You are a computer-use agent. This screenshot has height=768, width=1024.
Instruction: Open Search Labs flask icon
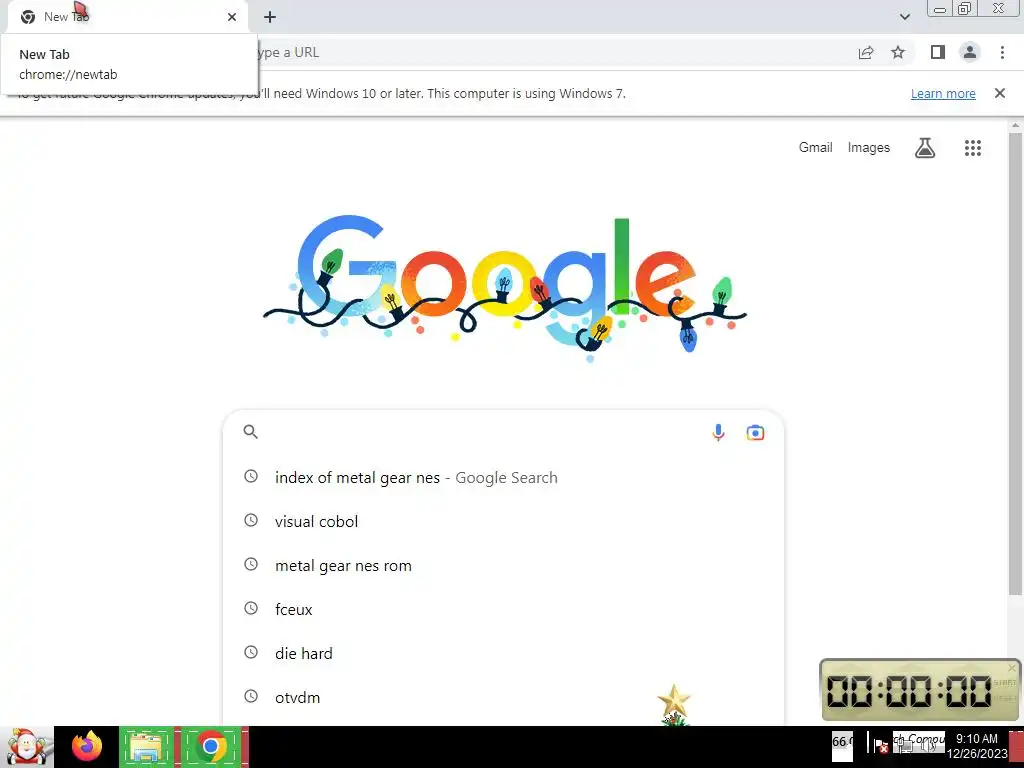[x=925, y=148]
